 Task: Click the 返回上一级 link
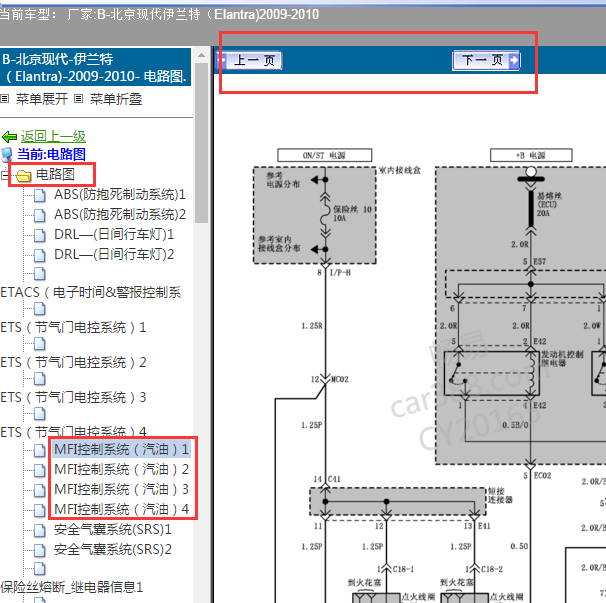(x=53, y=136)
